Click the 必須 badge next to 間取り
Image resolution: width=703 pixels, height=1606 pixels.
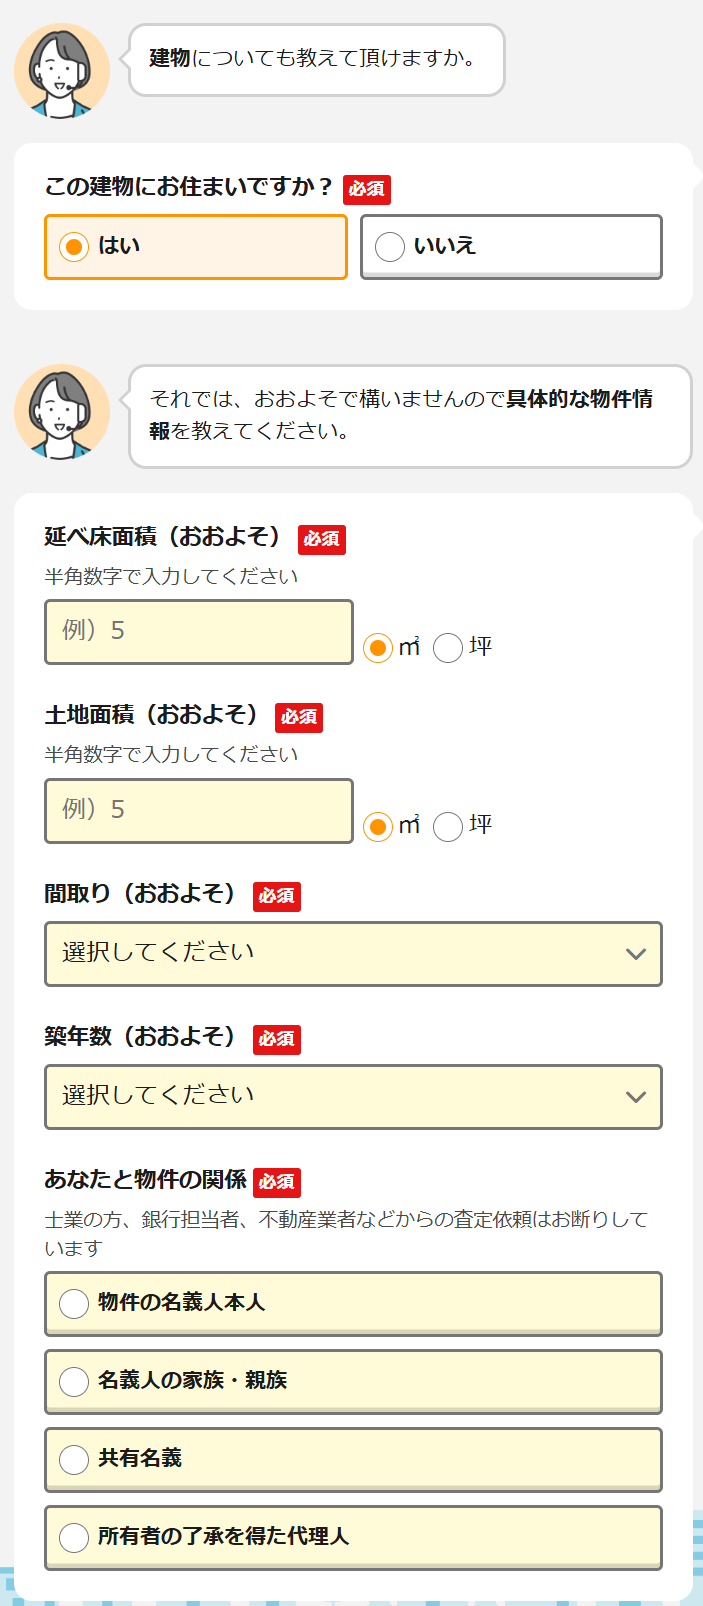coord(277,896)
